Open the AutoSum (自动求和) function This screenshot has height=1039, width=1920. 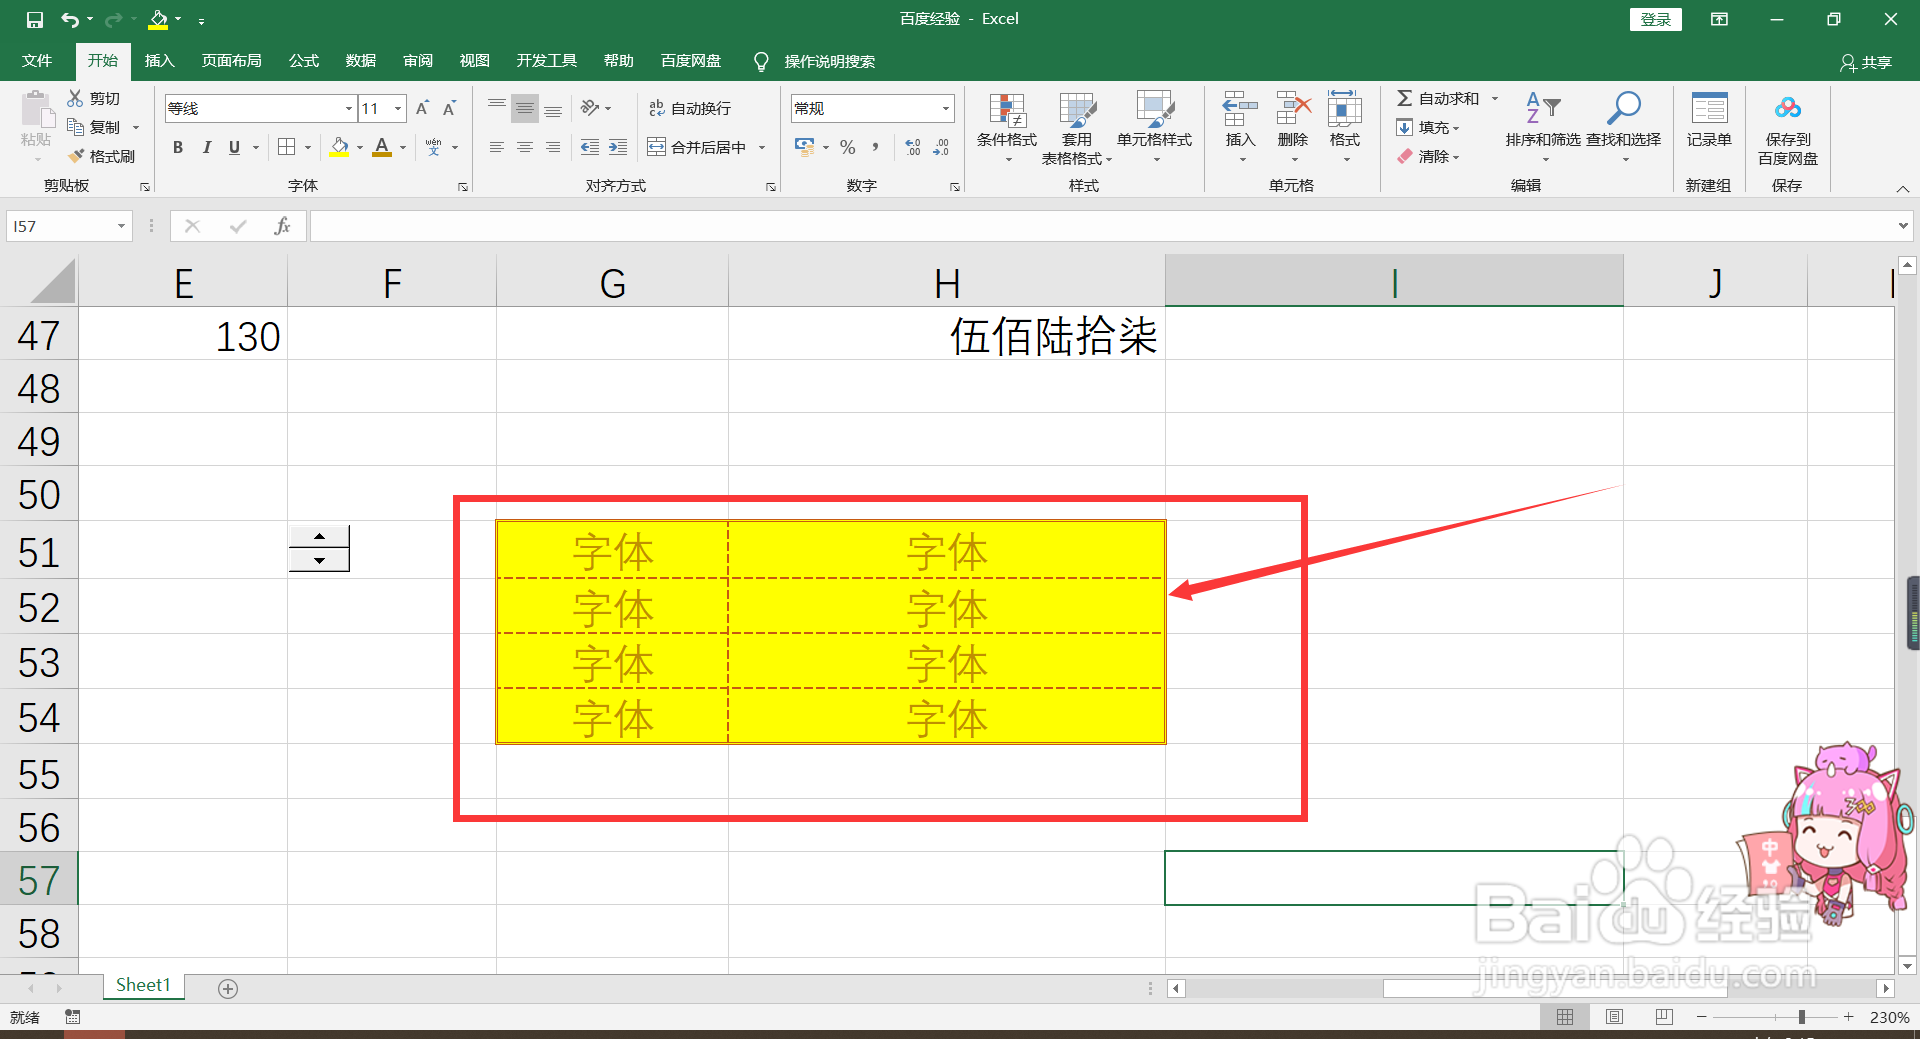(x=1437, y=98)
